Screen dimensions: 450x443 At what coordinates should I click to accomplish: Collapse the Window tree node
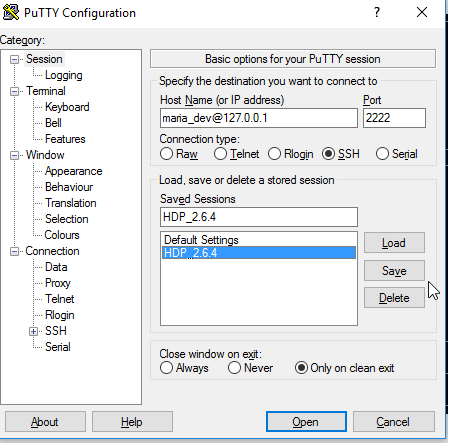coord(14,155)
